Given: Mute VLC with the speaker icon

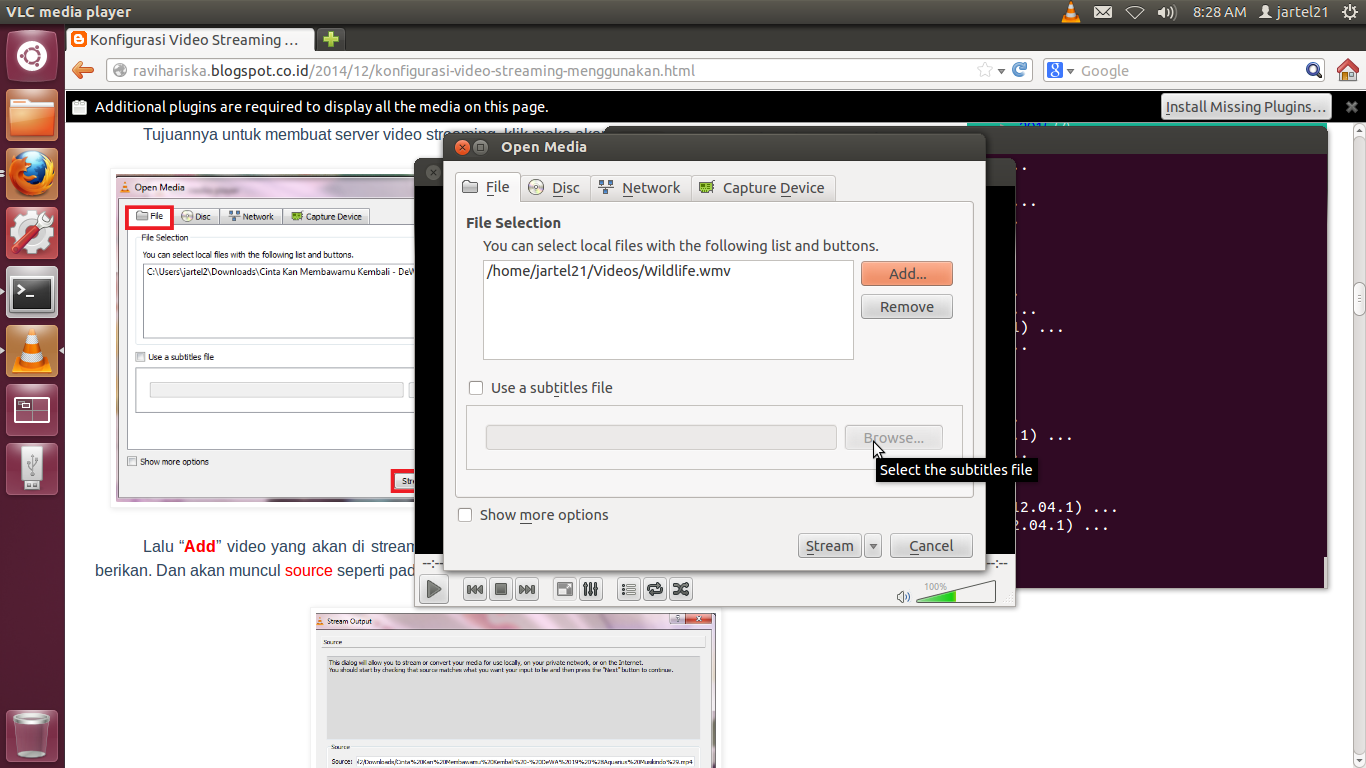Looking at the screenshot, I should (x=903, y=596).
